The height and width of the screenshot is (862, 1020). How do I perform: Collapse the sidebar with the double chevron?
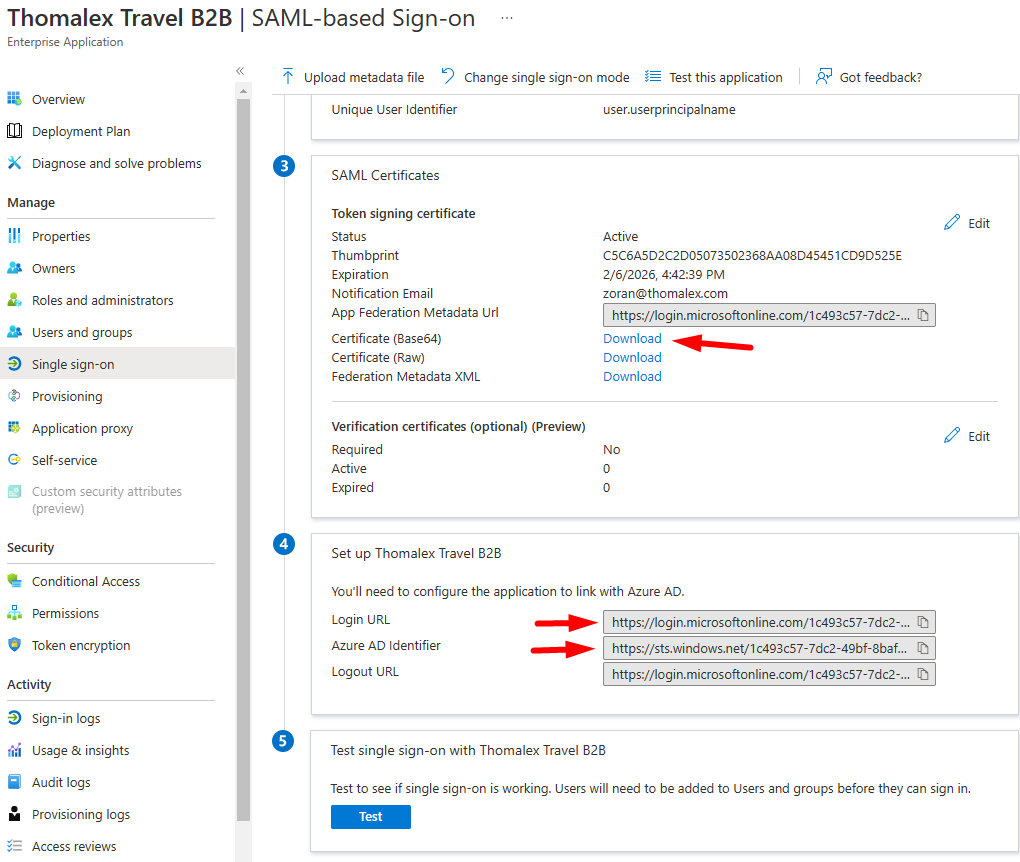pos(240,71)
